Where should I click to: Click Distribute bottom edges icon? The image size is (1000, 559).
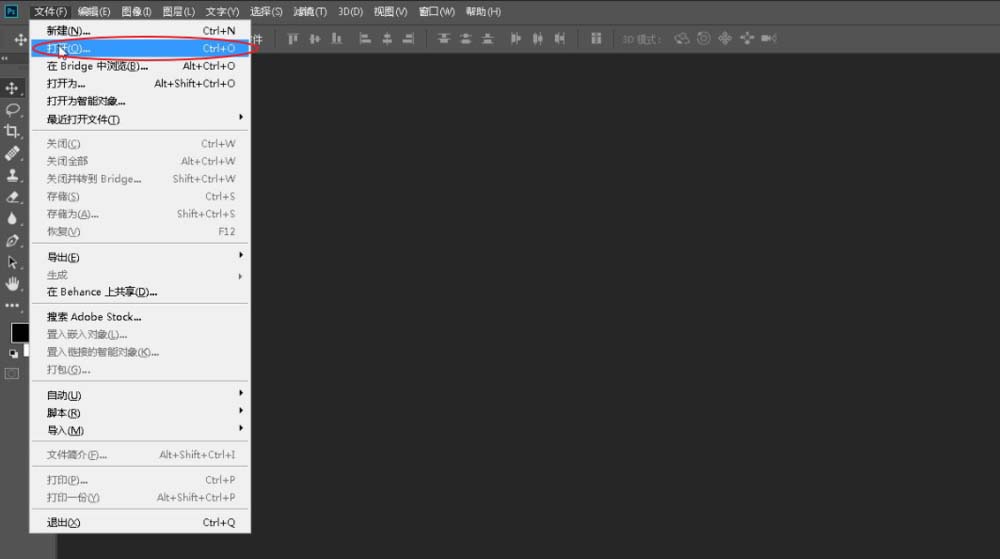pos(487,39)
